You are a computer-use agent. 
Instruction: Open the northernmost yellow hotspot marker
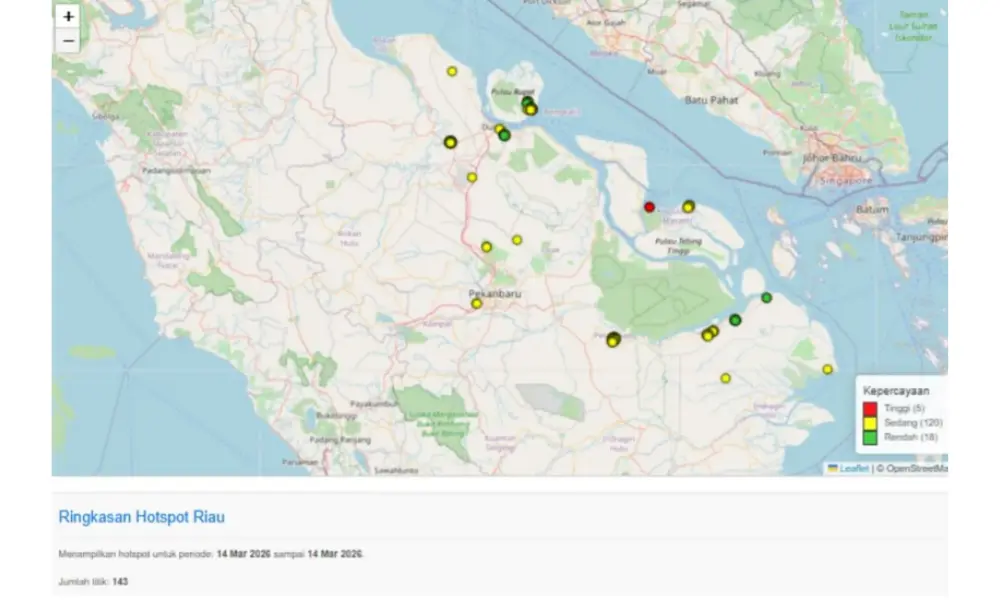[452, 71]
